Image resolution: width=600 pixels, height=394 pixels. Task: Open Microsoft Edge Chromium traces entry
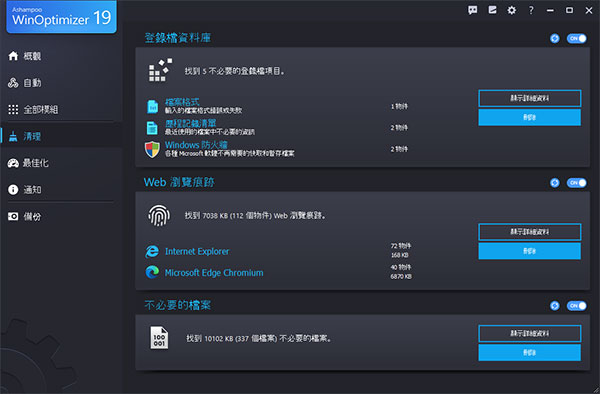coord(214,273)
